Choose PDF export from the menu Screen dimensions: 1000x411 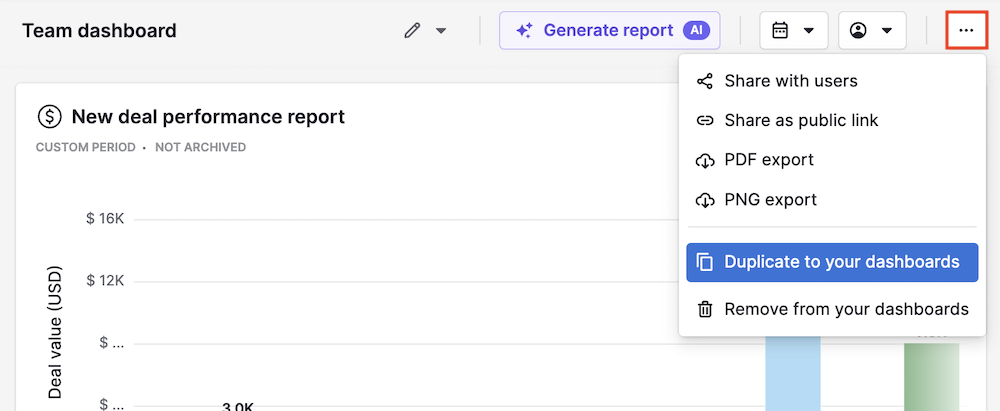click(832, 160)
